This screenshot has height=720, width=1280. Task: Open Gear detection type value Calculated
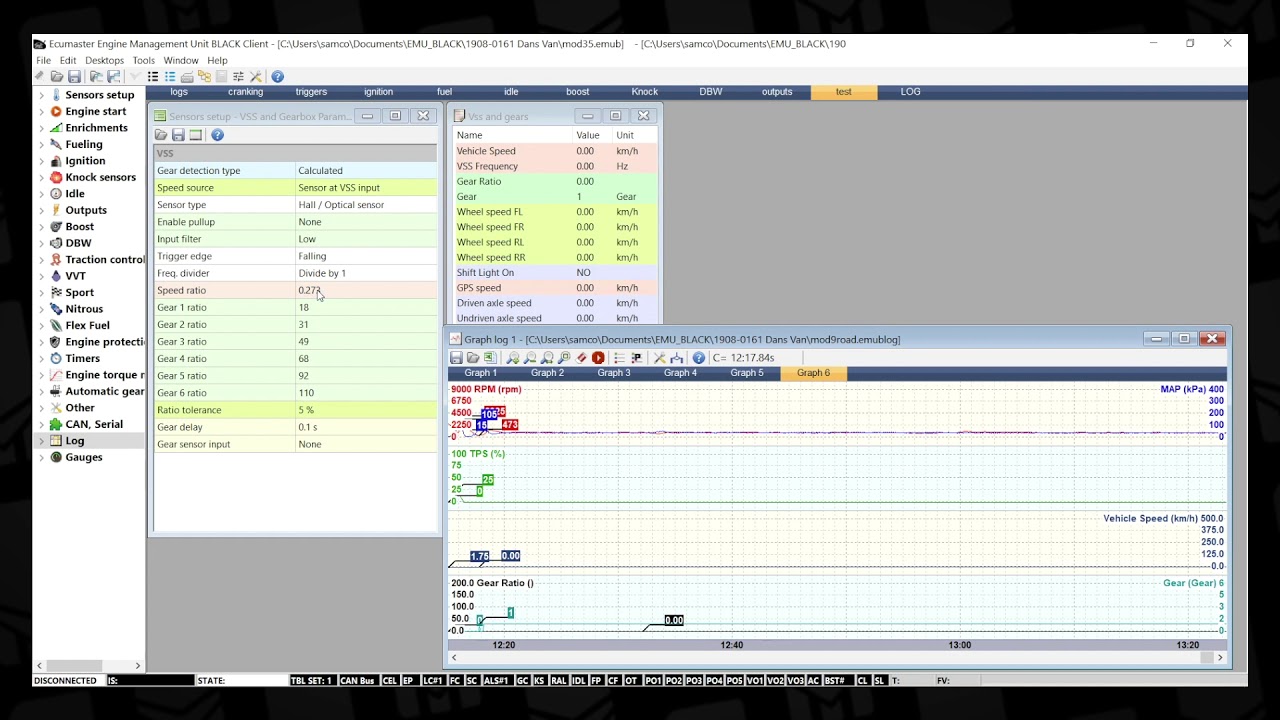coord(366,171)
